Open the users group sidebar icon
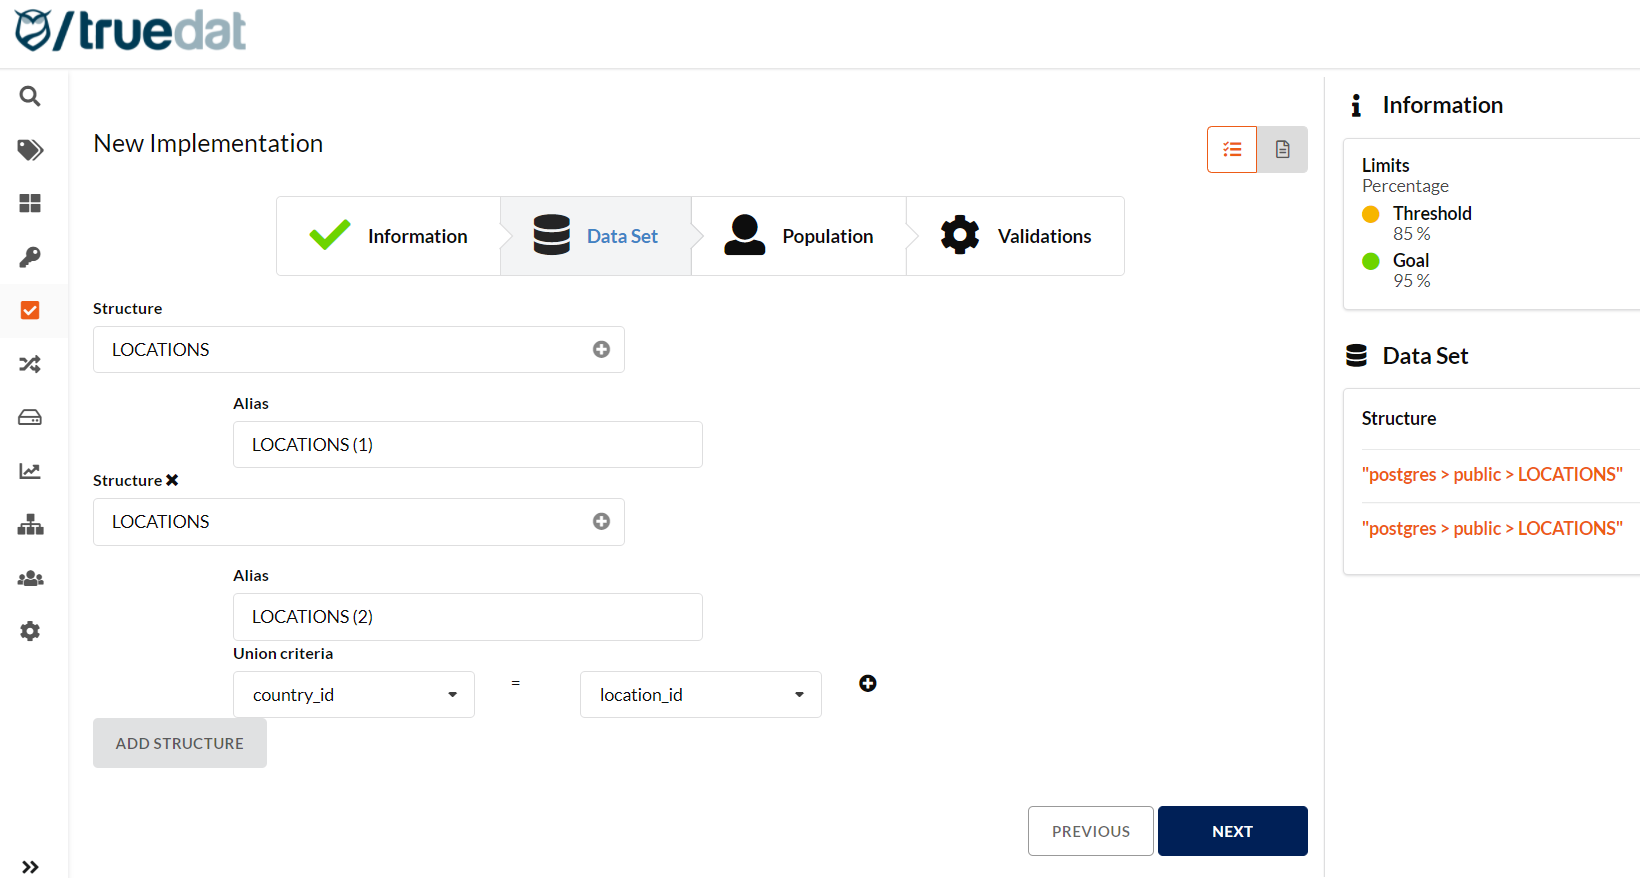Screen dimensions: 1640x878 click(30, 578)
